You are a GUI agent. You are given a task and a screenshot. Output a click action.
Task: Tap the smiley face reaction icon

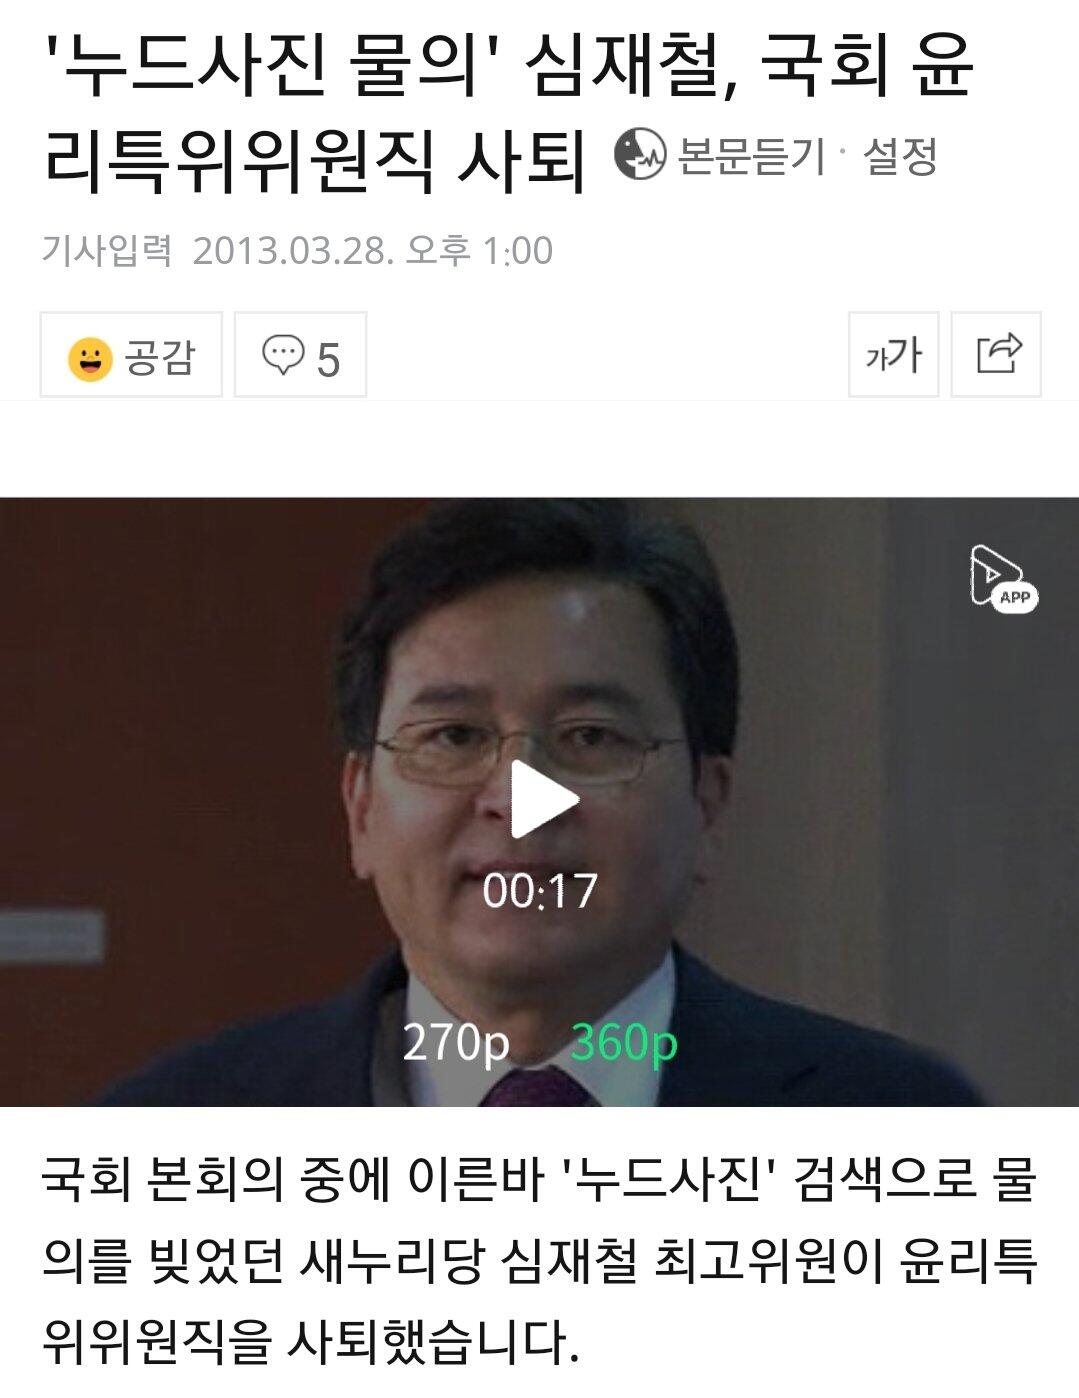tap(90, 358)
